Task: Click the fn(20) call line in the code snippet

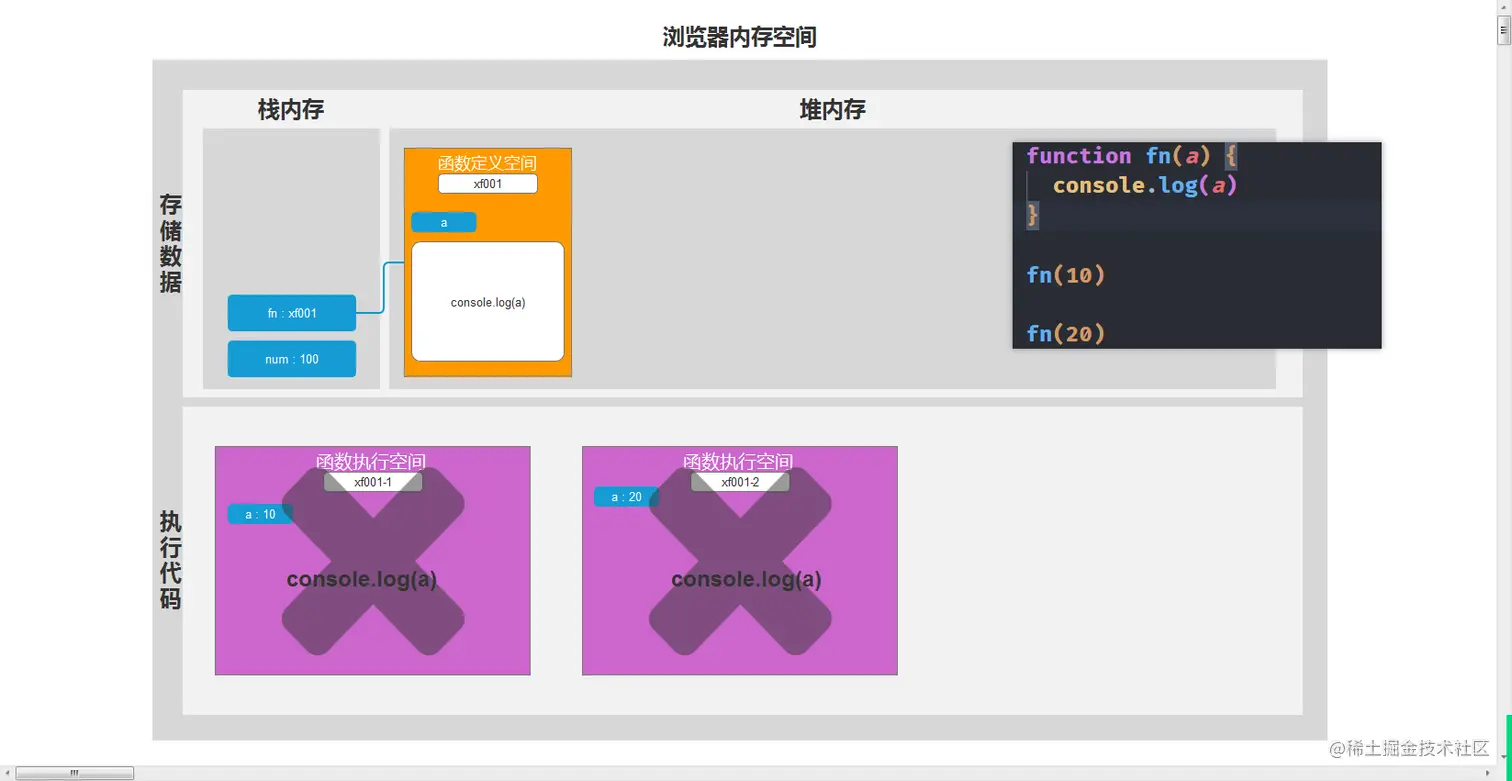Action: (x=1066, y=333)
